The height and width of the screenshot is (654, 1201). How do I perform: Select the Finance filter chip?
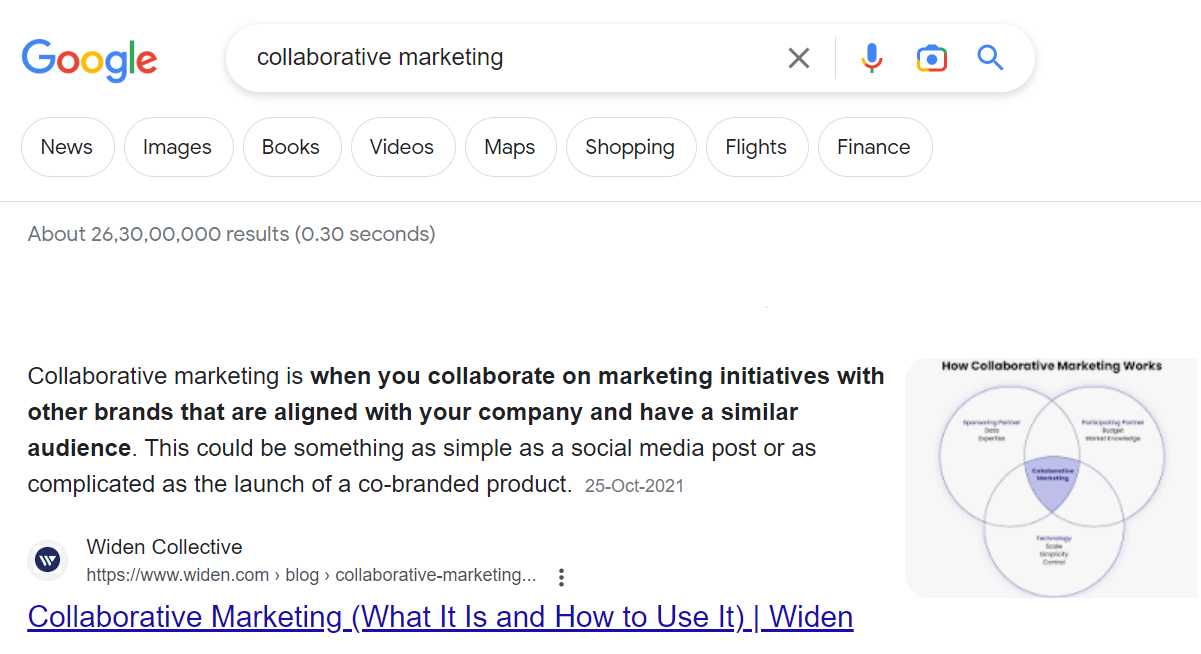tap(874, 147)
